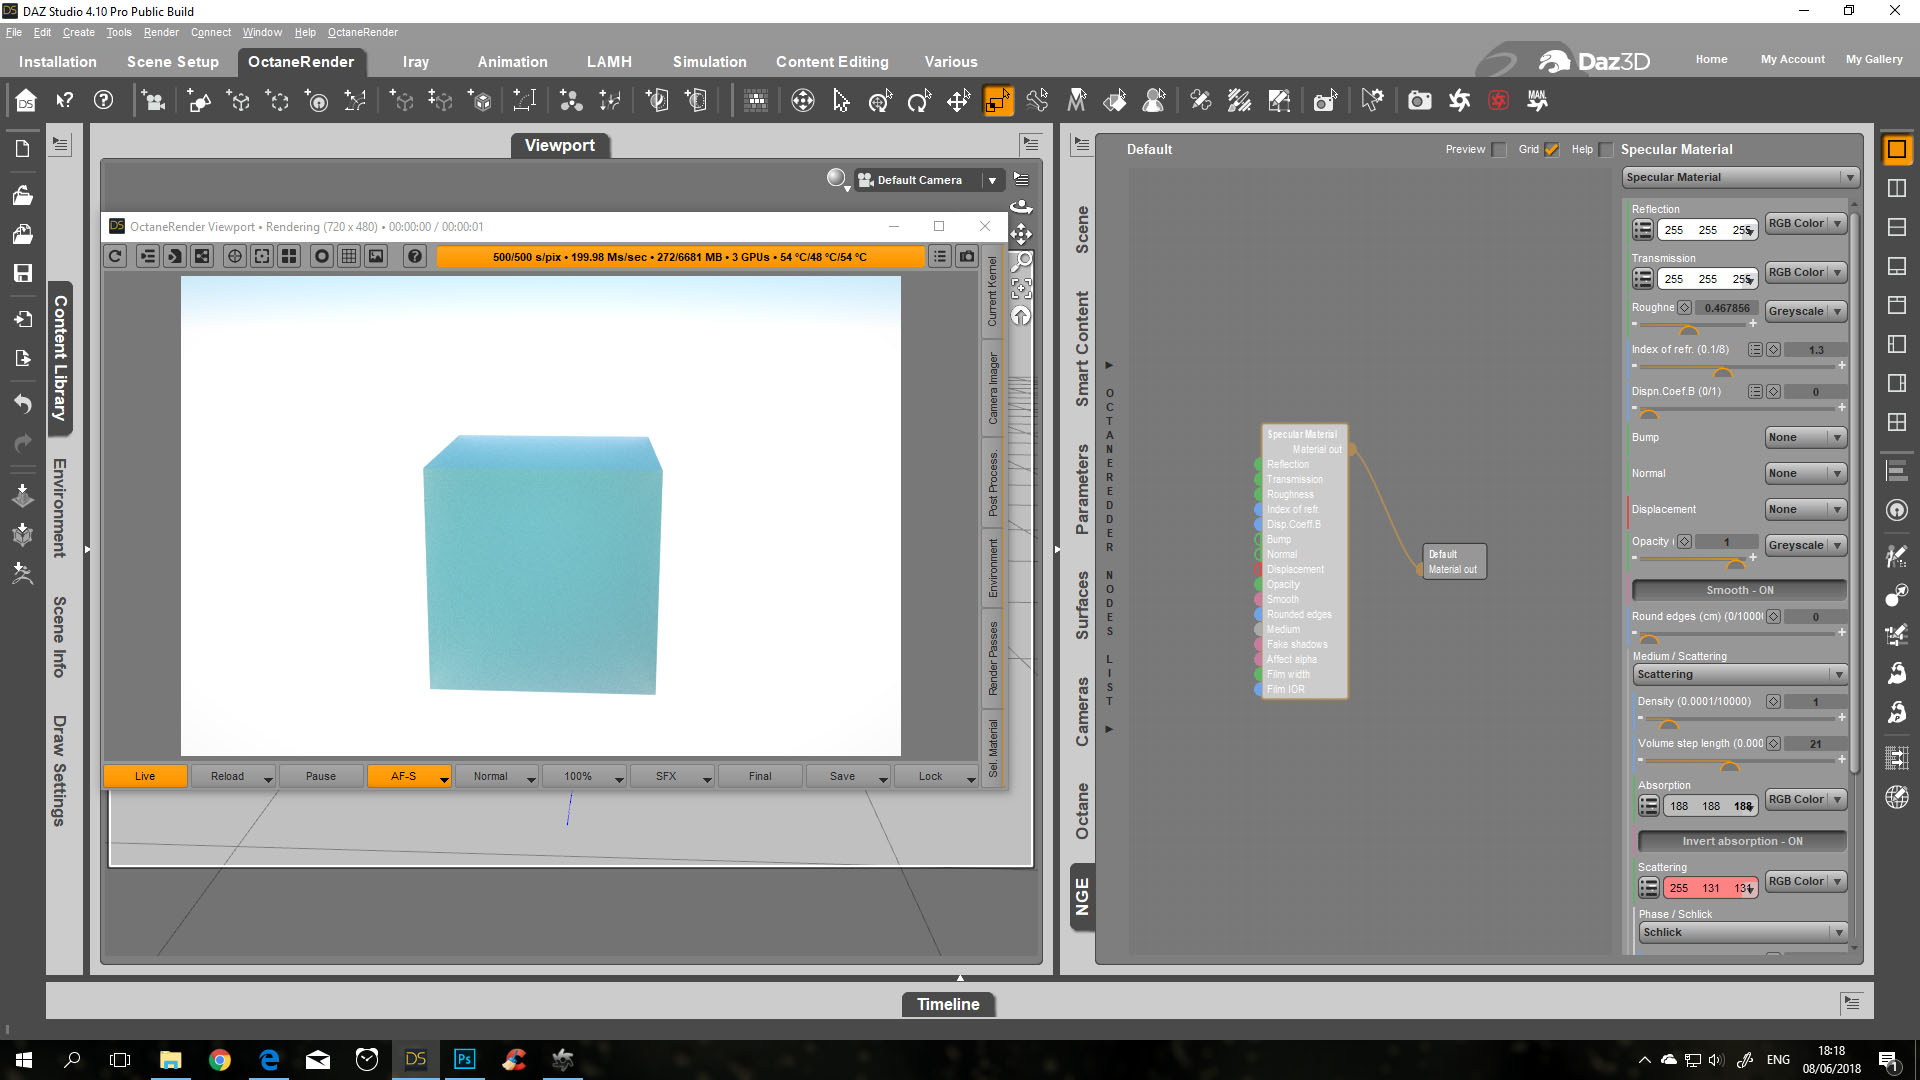Switch to the Iray tab
This screenshot has width=1920, height=1080.
(415, 62)
